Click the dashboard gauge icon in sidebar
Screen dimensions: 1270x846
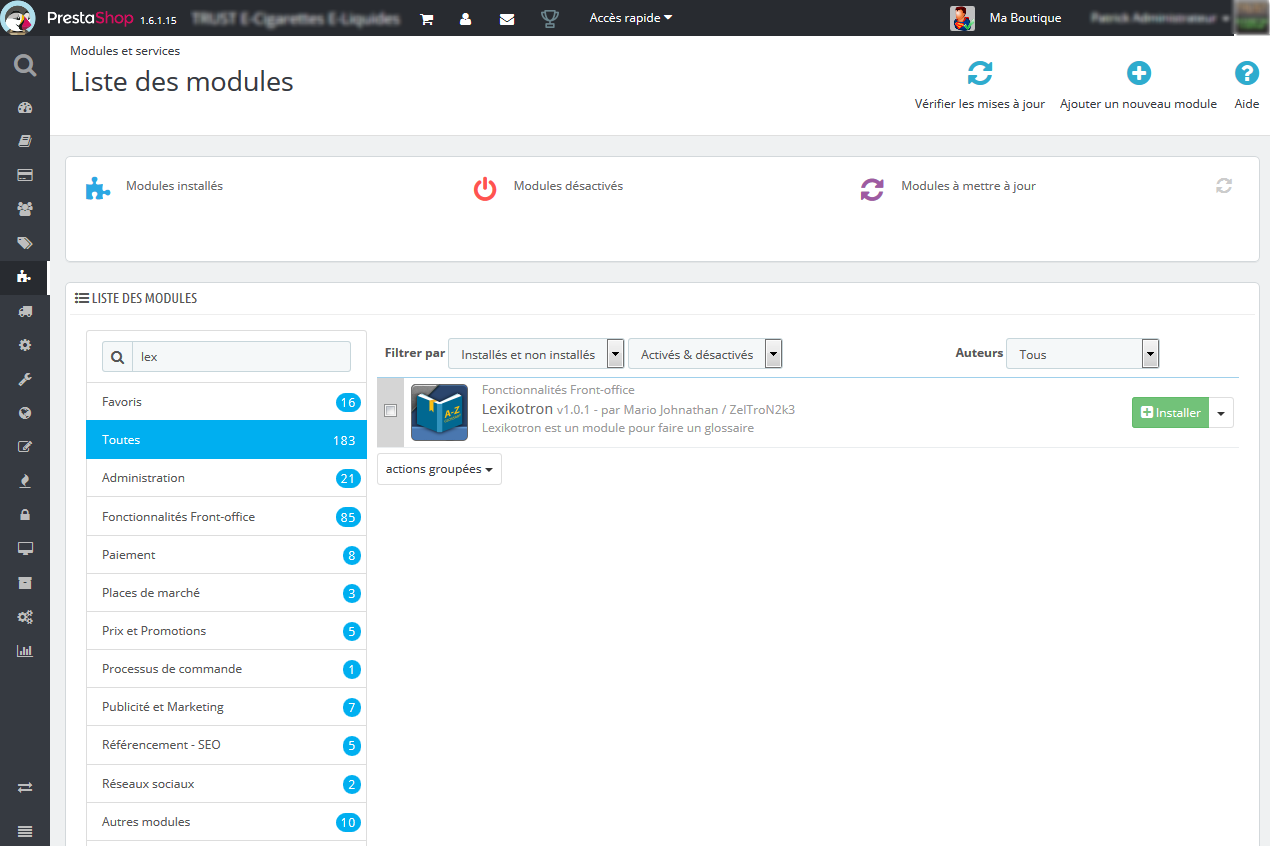(25, 108)
